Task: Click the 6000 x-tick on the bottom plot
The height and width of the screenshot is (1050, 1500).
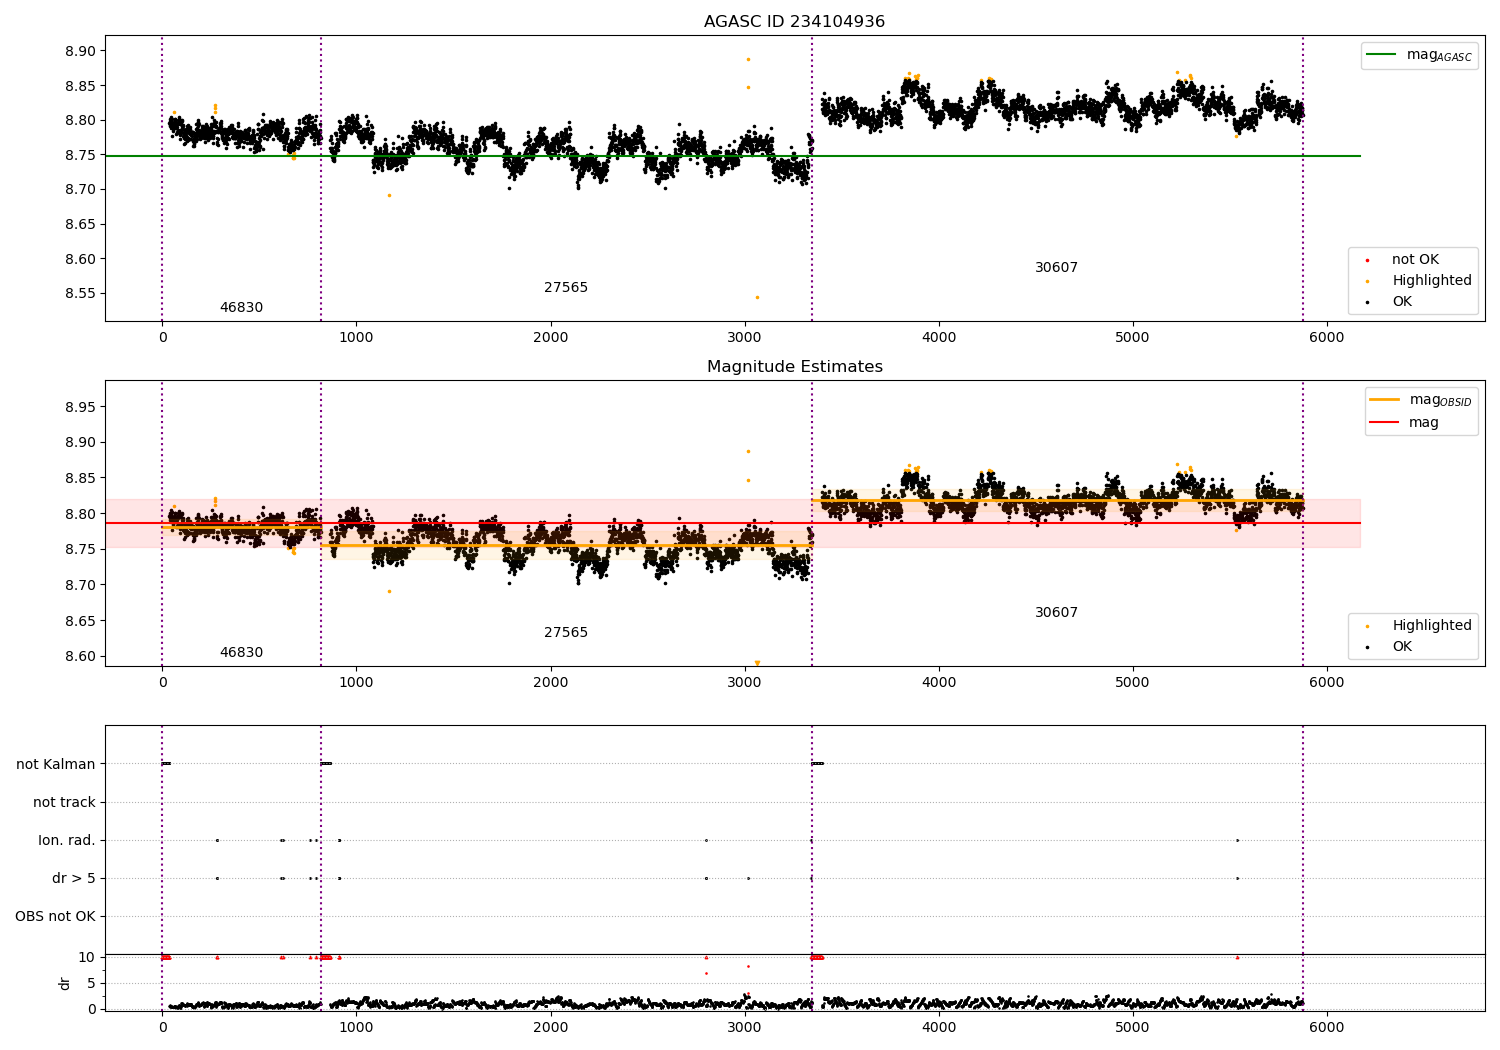Action: click(x=1327, y=1027)
